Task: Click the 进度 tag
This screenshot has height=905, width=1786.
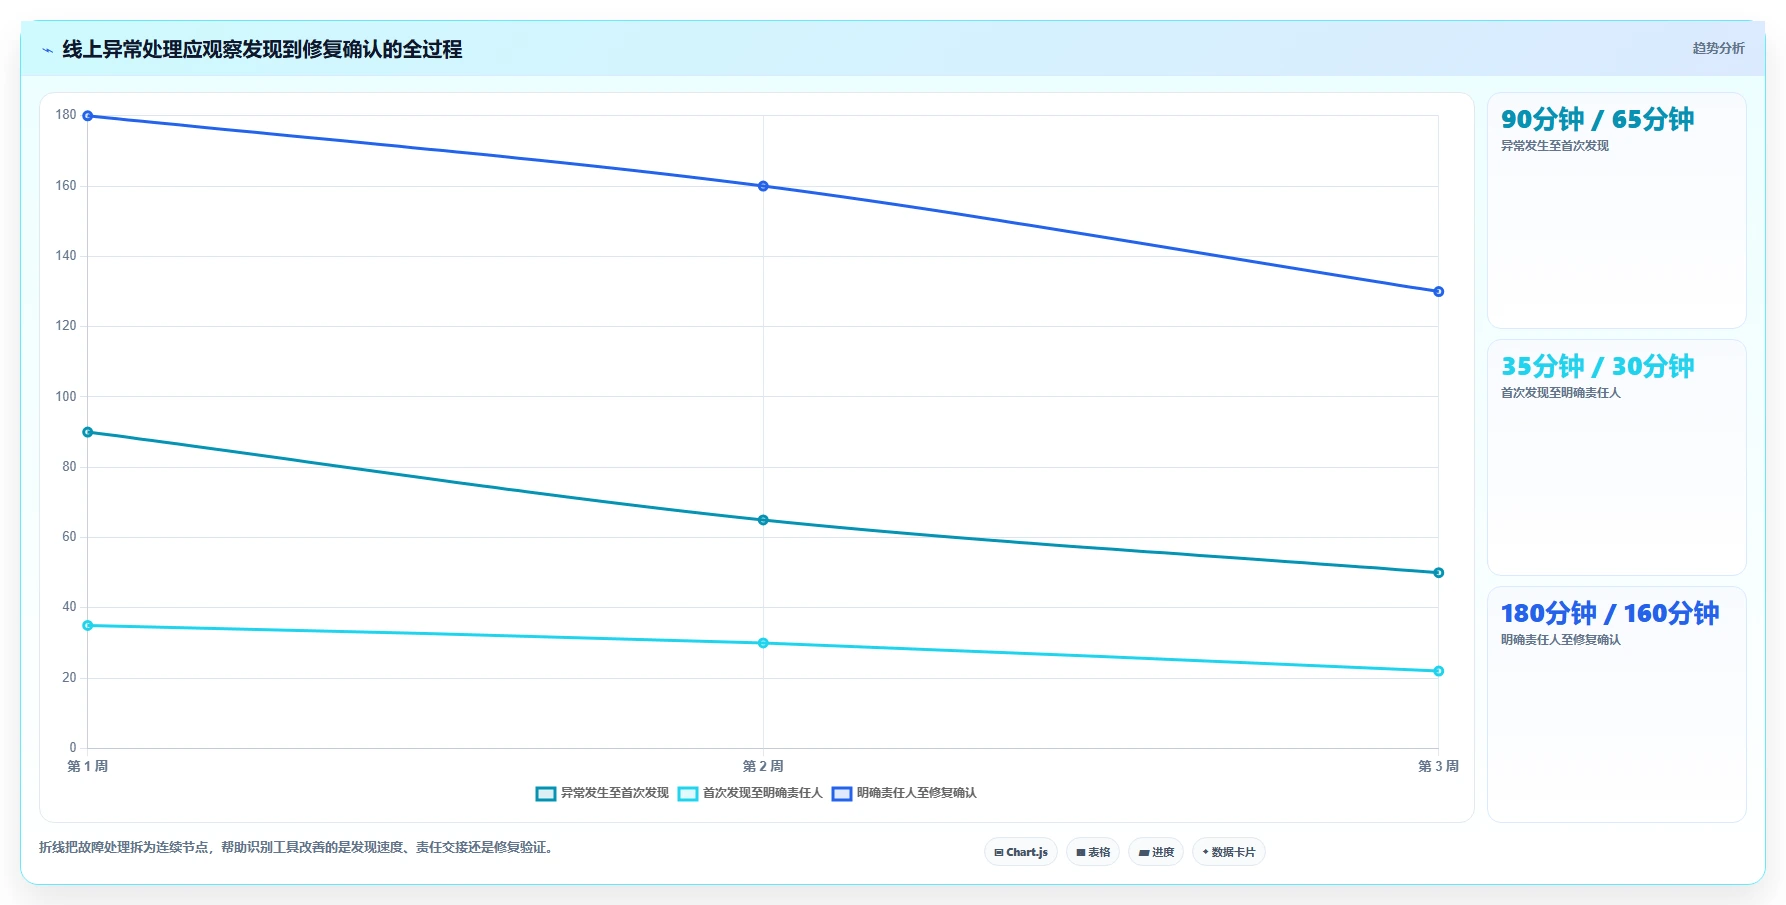Action: click(x=1156, y=852)
